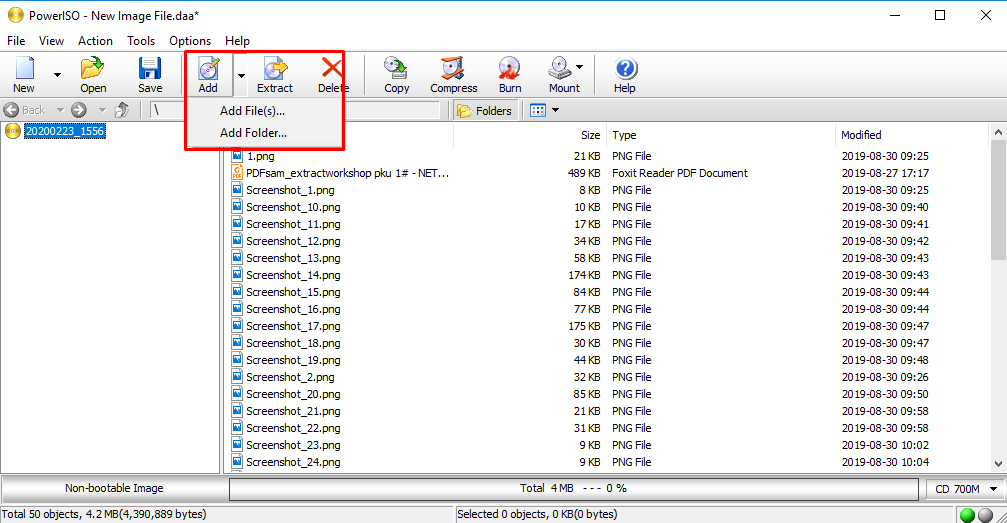Select Screenshot_22.png in the list
1007x523 pixels.
[x=293, y=429]
